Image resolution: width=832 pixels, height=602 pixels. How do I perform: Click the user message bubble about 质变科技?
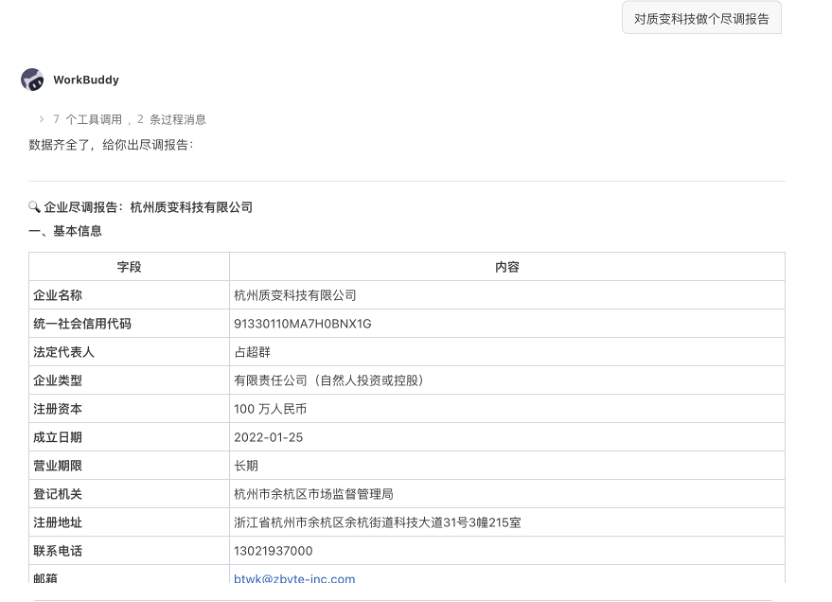click(x=701, y=19)
